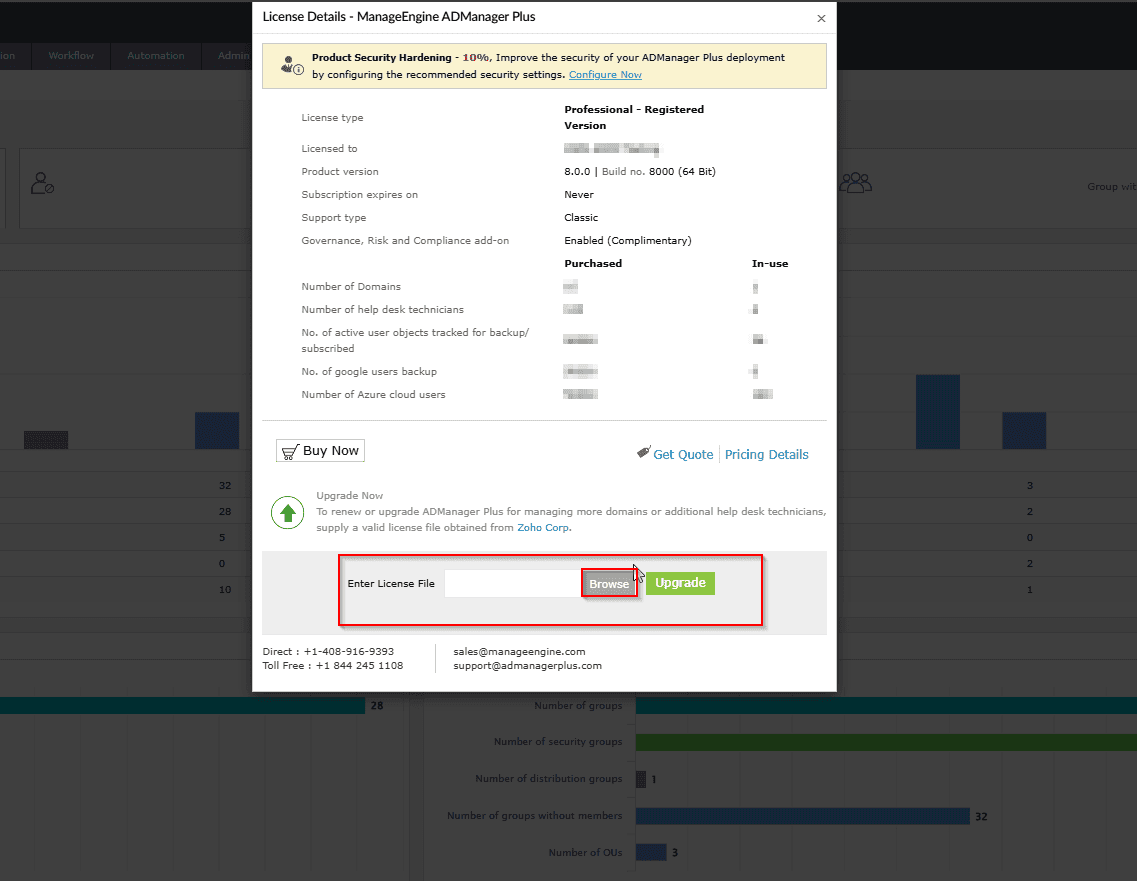This screenshot has width=1137, height=881.
Task: Open the Zoho Corp link
Action: pos(543,528)
